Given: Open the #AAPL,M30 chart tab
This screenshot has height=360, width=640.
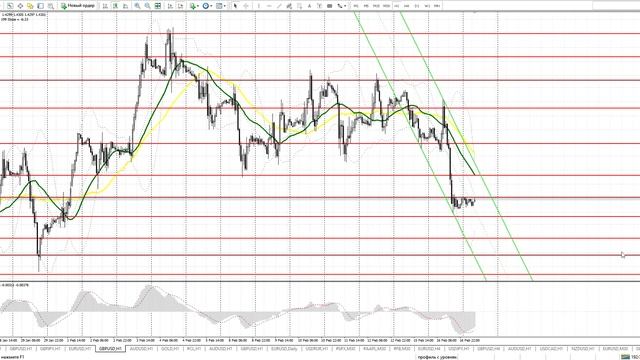Looking at the screenshot, I should pyautogui.click(x=374, y=349).
